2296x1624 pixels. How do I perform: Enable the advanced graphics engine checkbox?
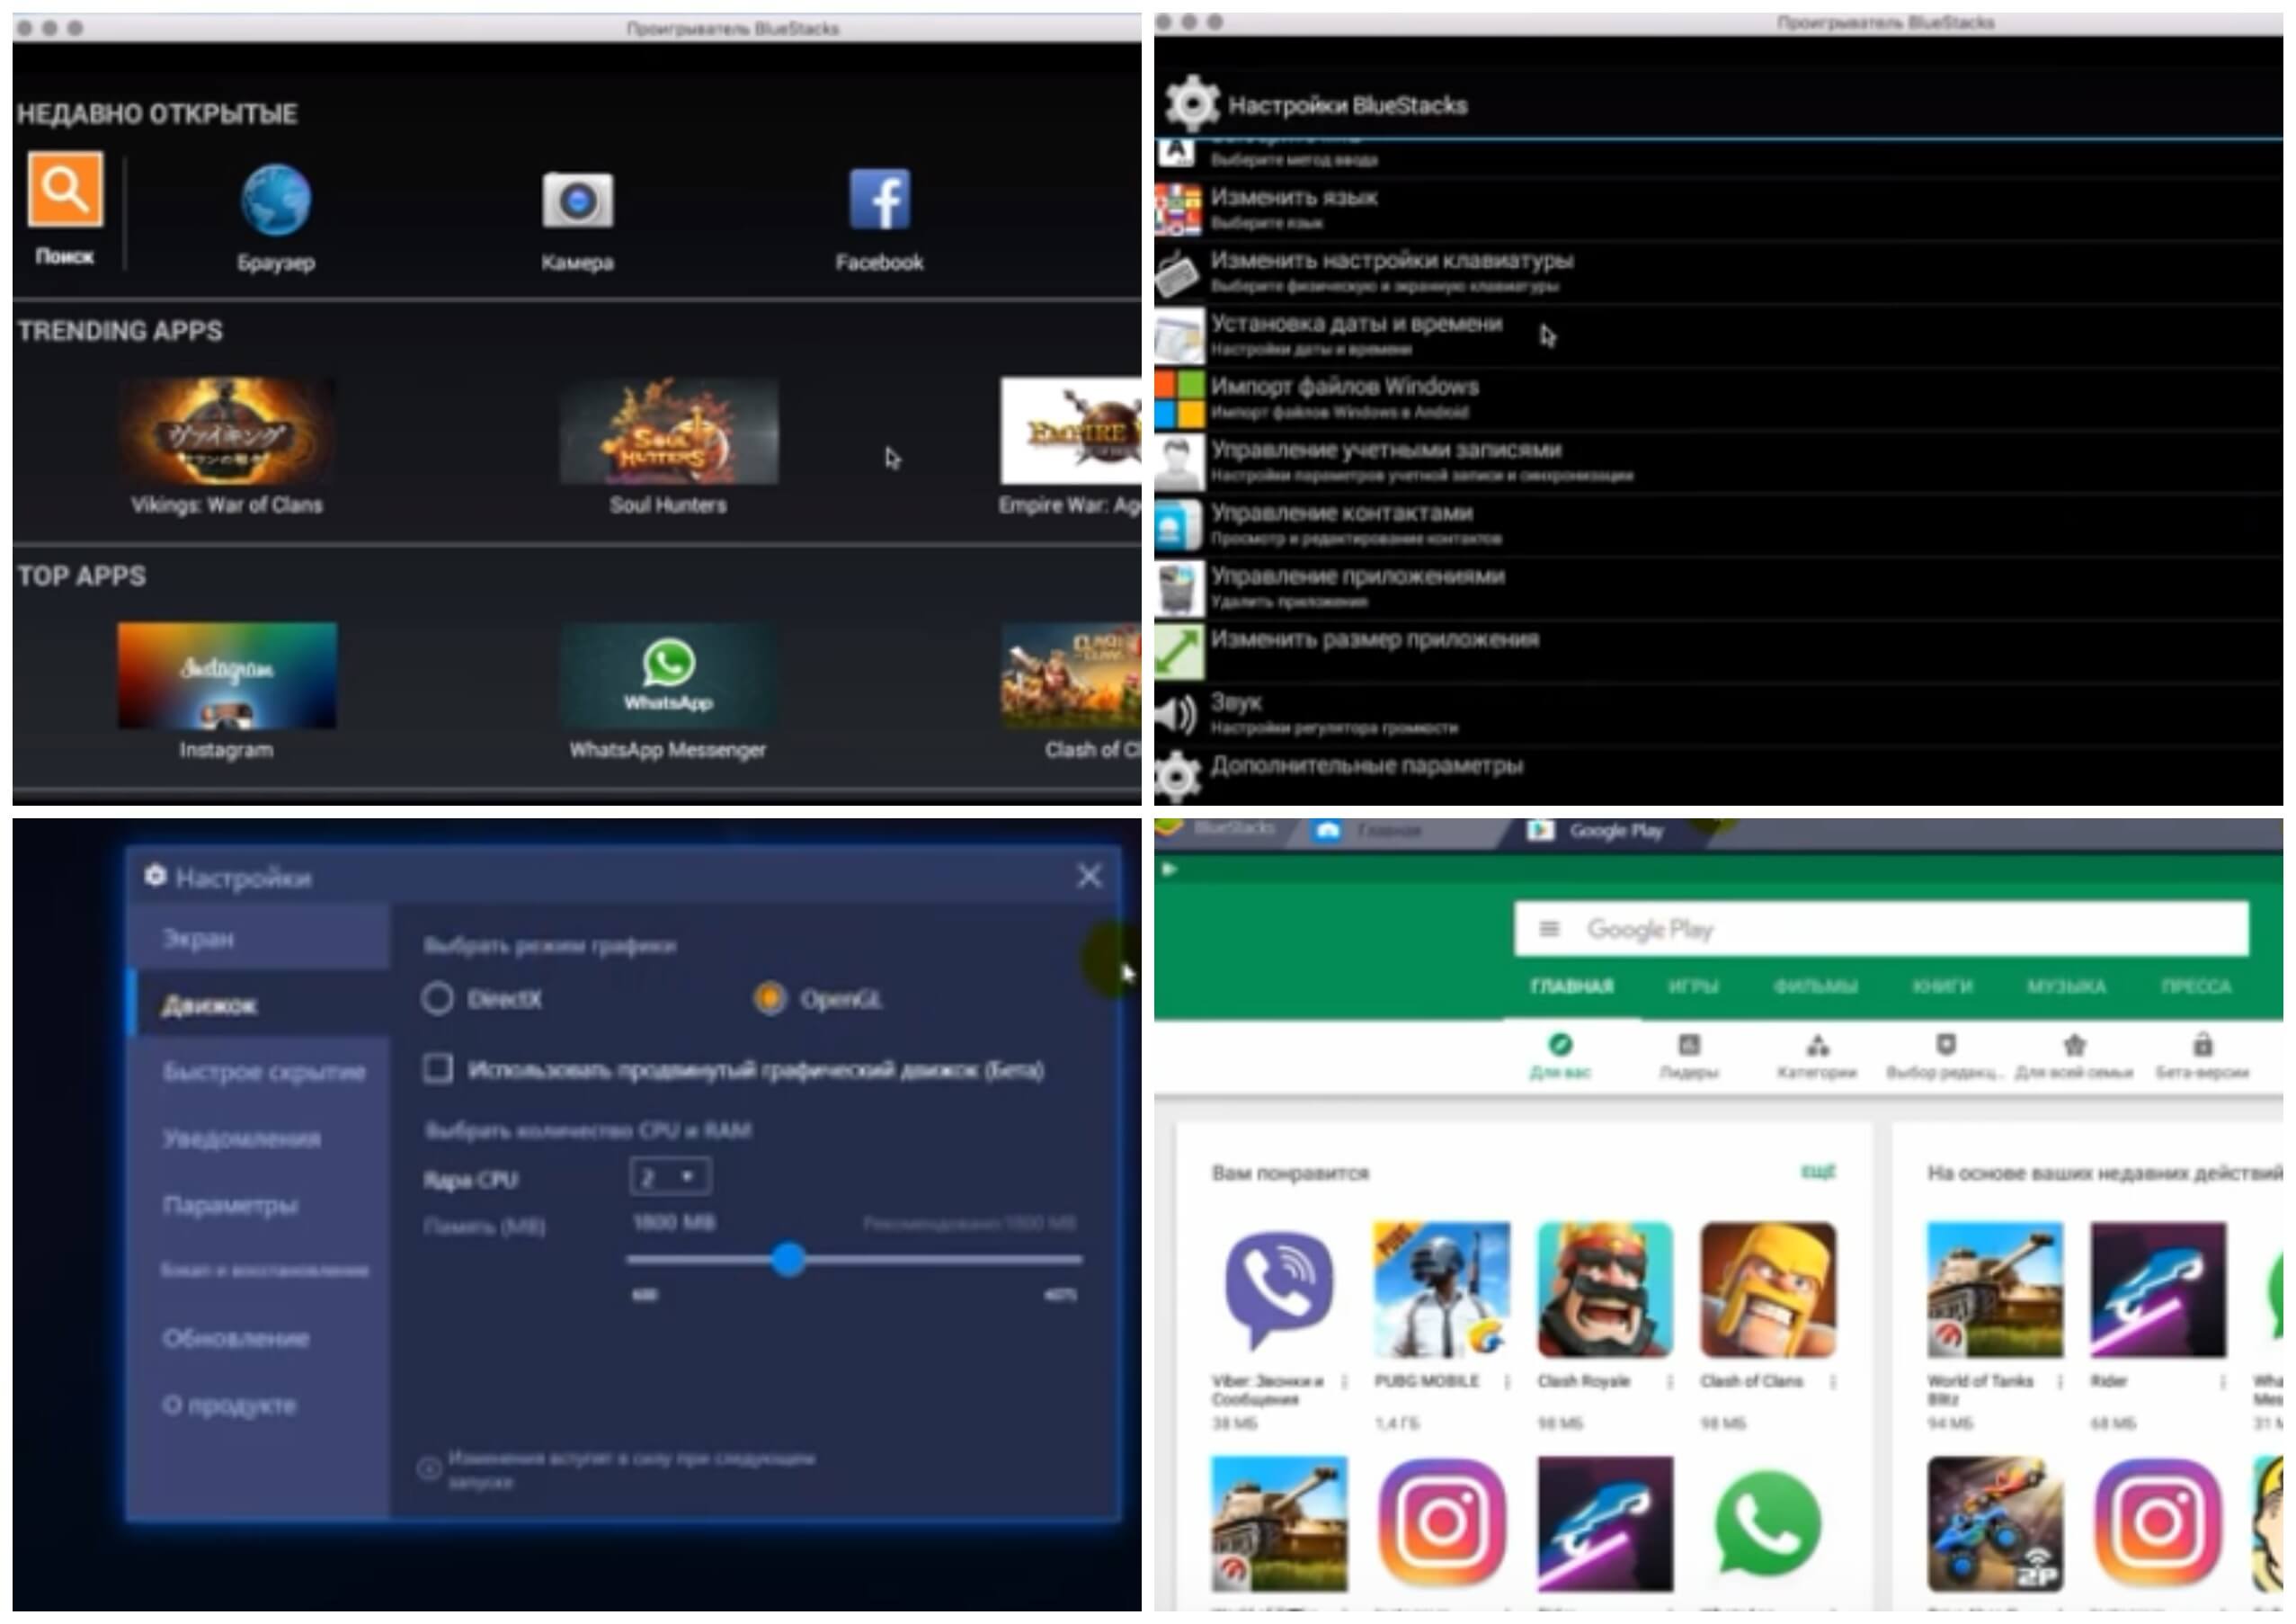click(x=437, y=1069)
